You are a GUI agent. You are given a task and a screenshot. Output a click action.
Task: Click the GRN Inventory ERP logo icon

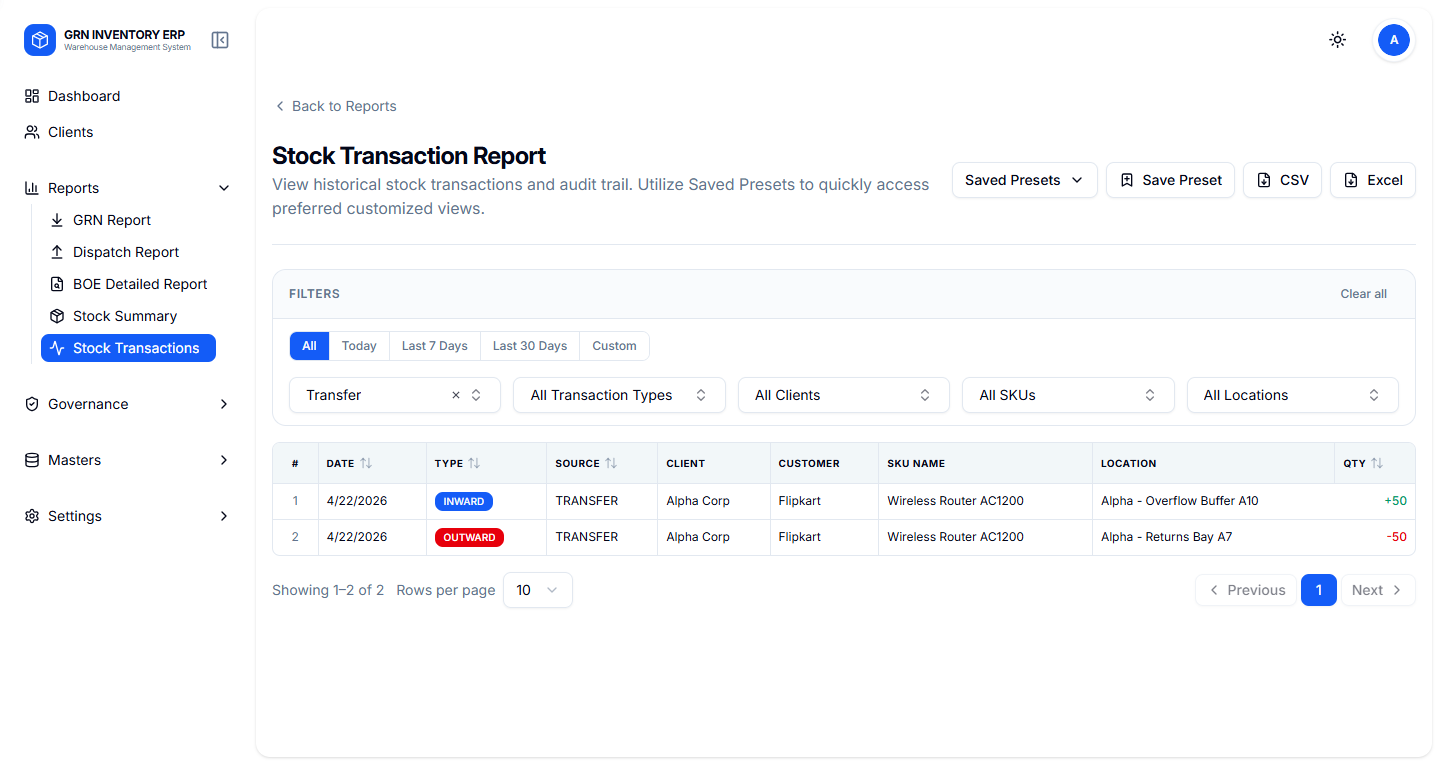point(40,40)
